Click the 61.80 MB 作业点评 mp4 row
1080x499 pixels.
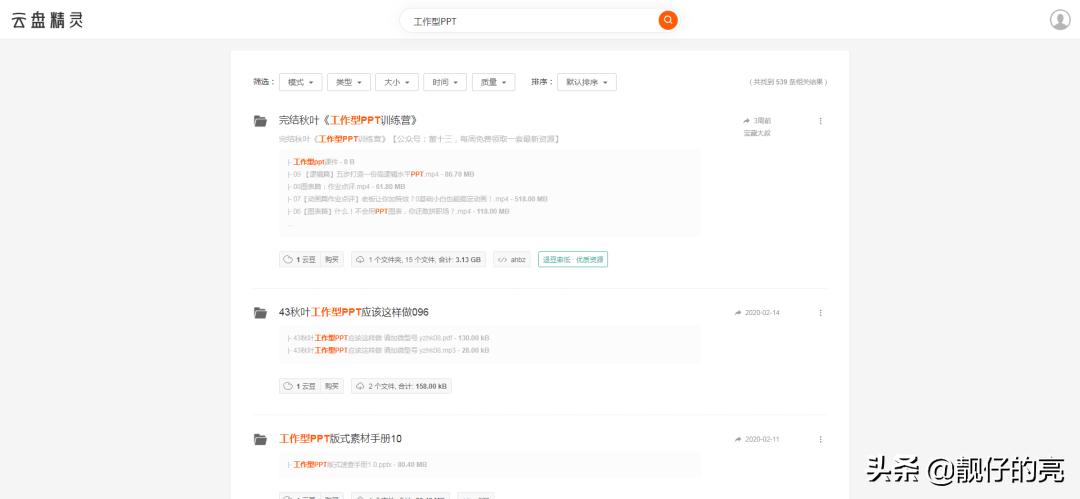[x=346, y=187]
